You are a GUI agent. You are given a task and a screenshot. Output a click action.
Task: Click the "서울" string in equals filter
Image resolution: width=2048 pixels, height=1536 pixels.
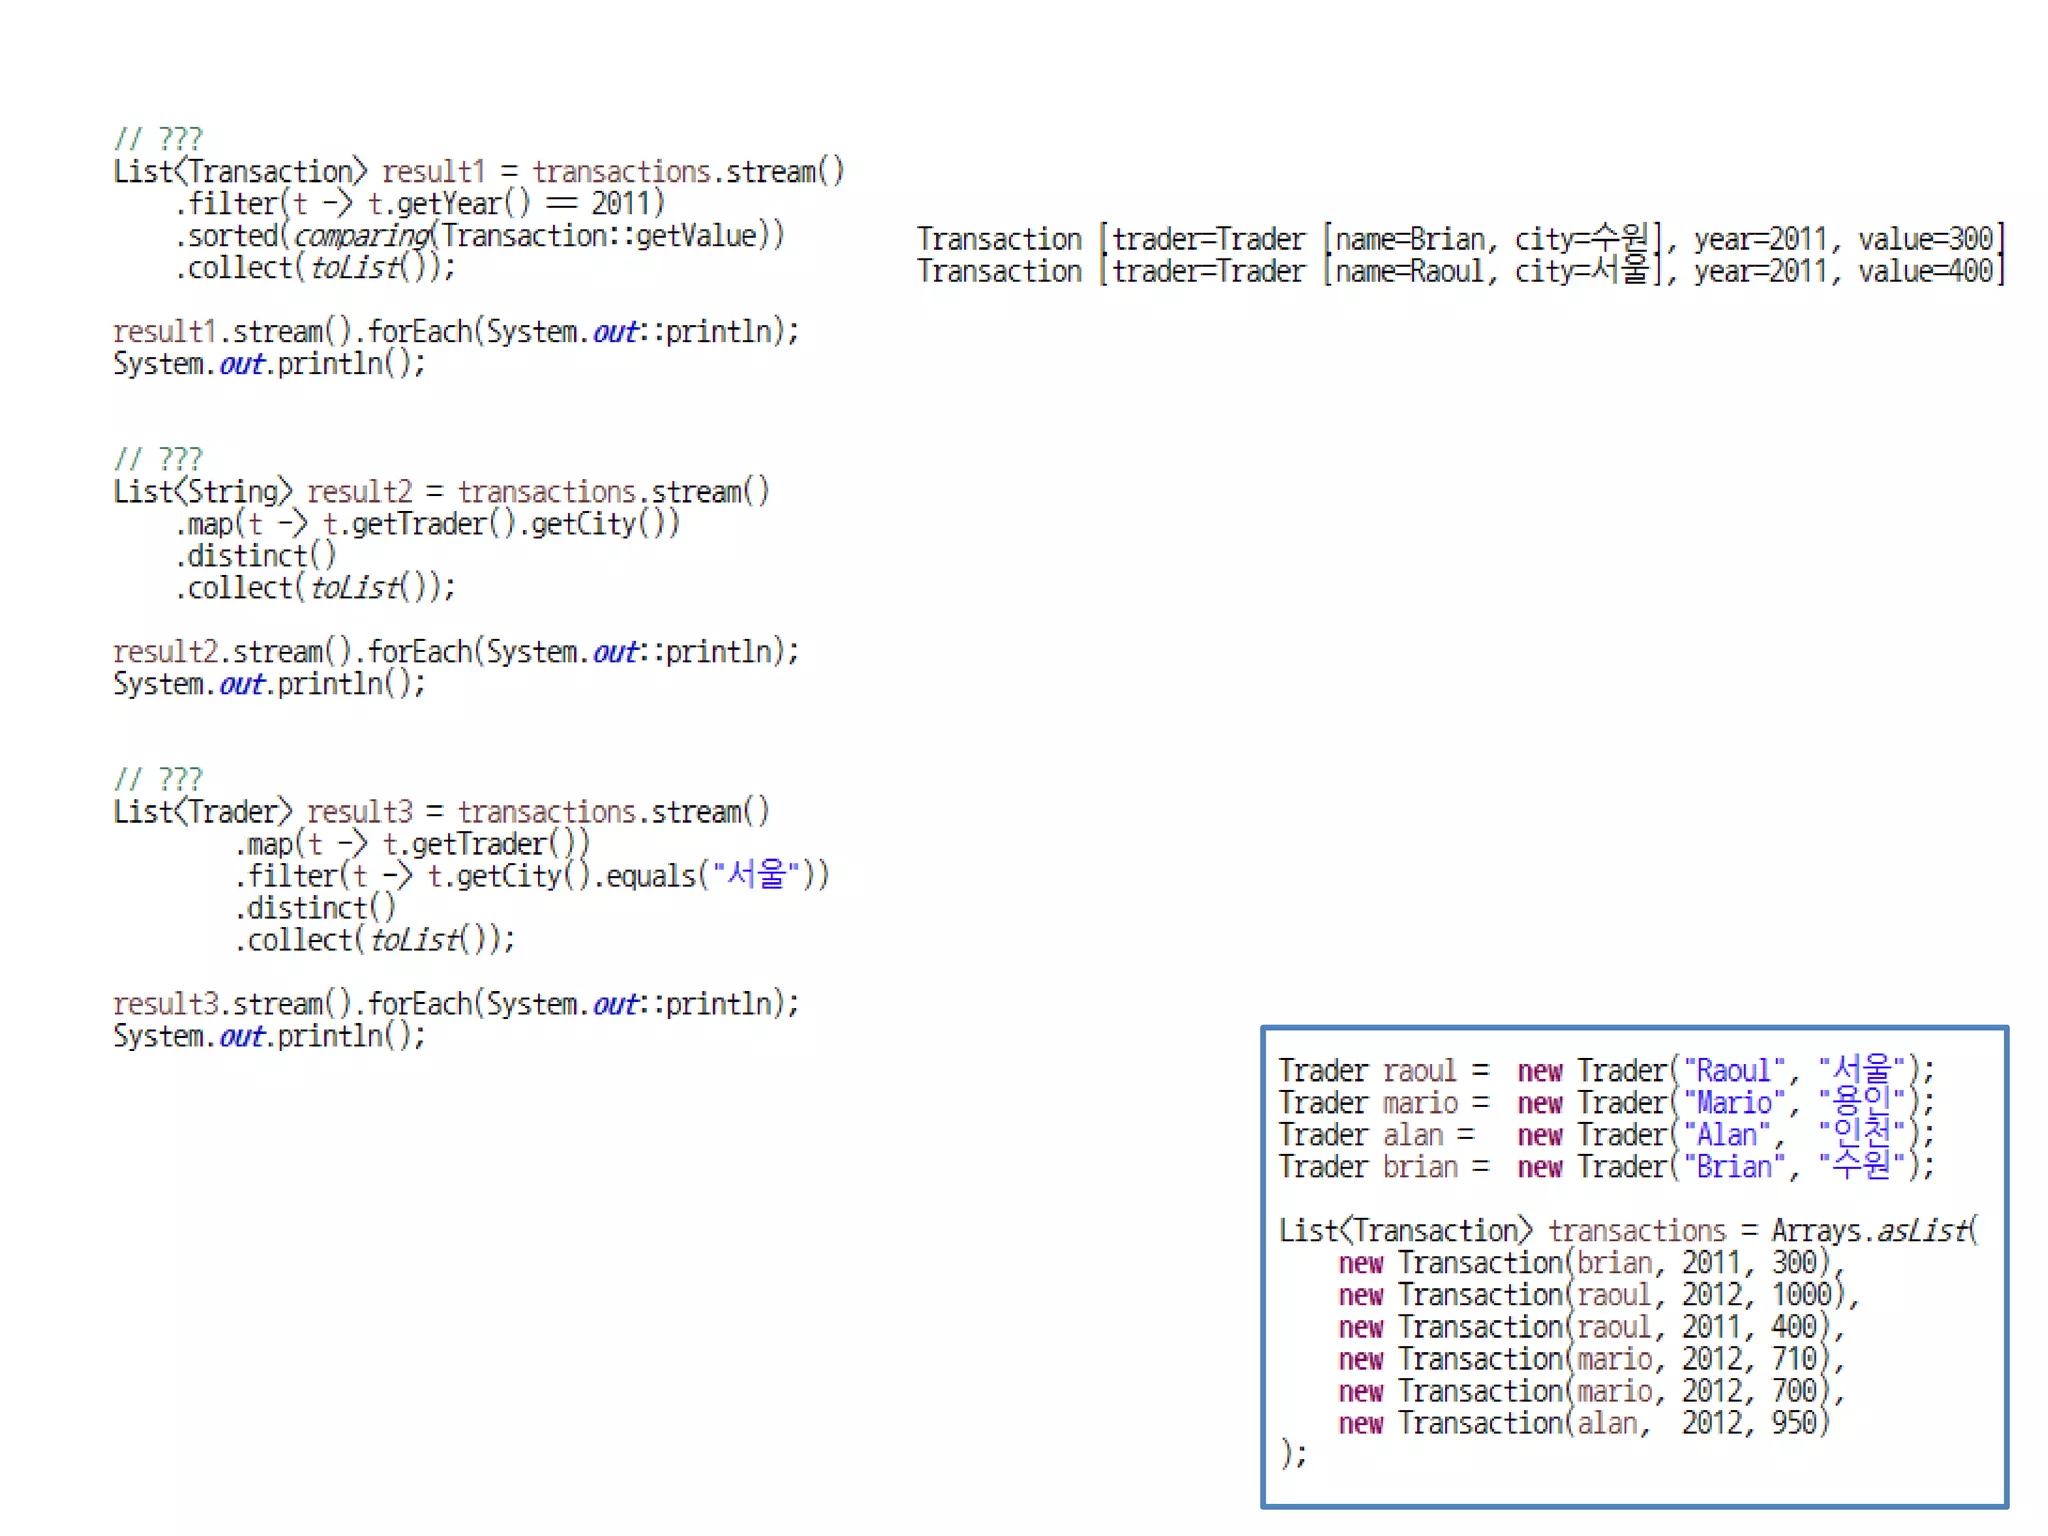[x=755, y=876]
